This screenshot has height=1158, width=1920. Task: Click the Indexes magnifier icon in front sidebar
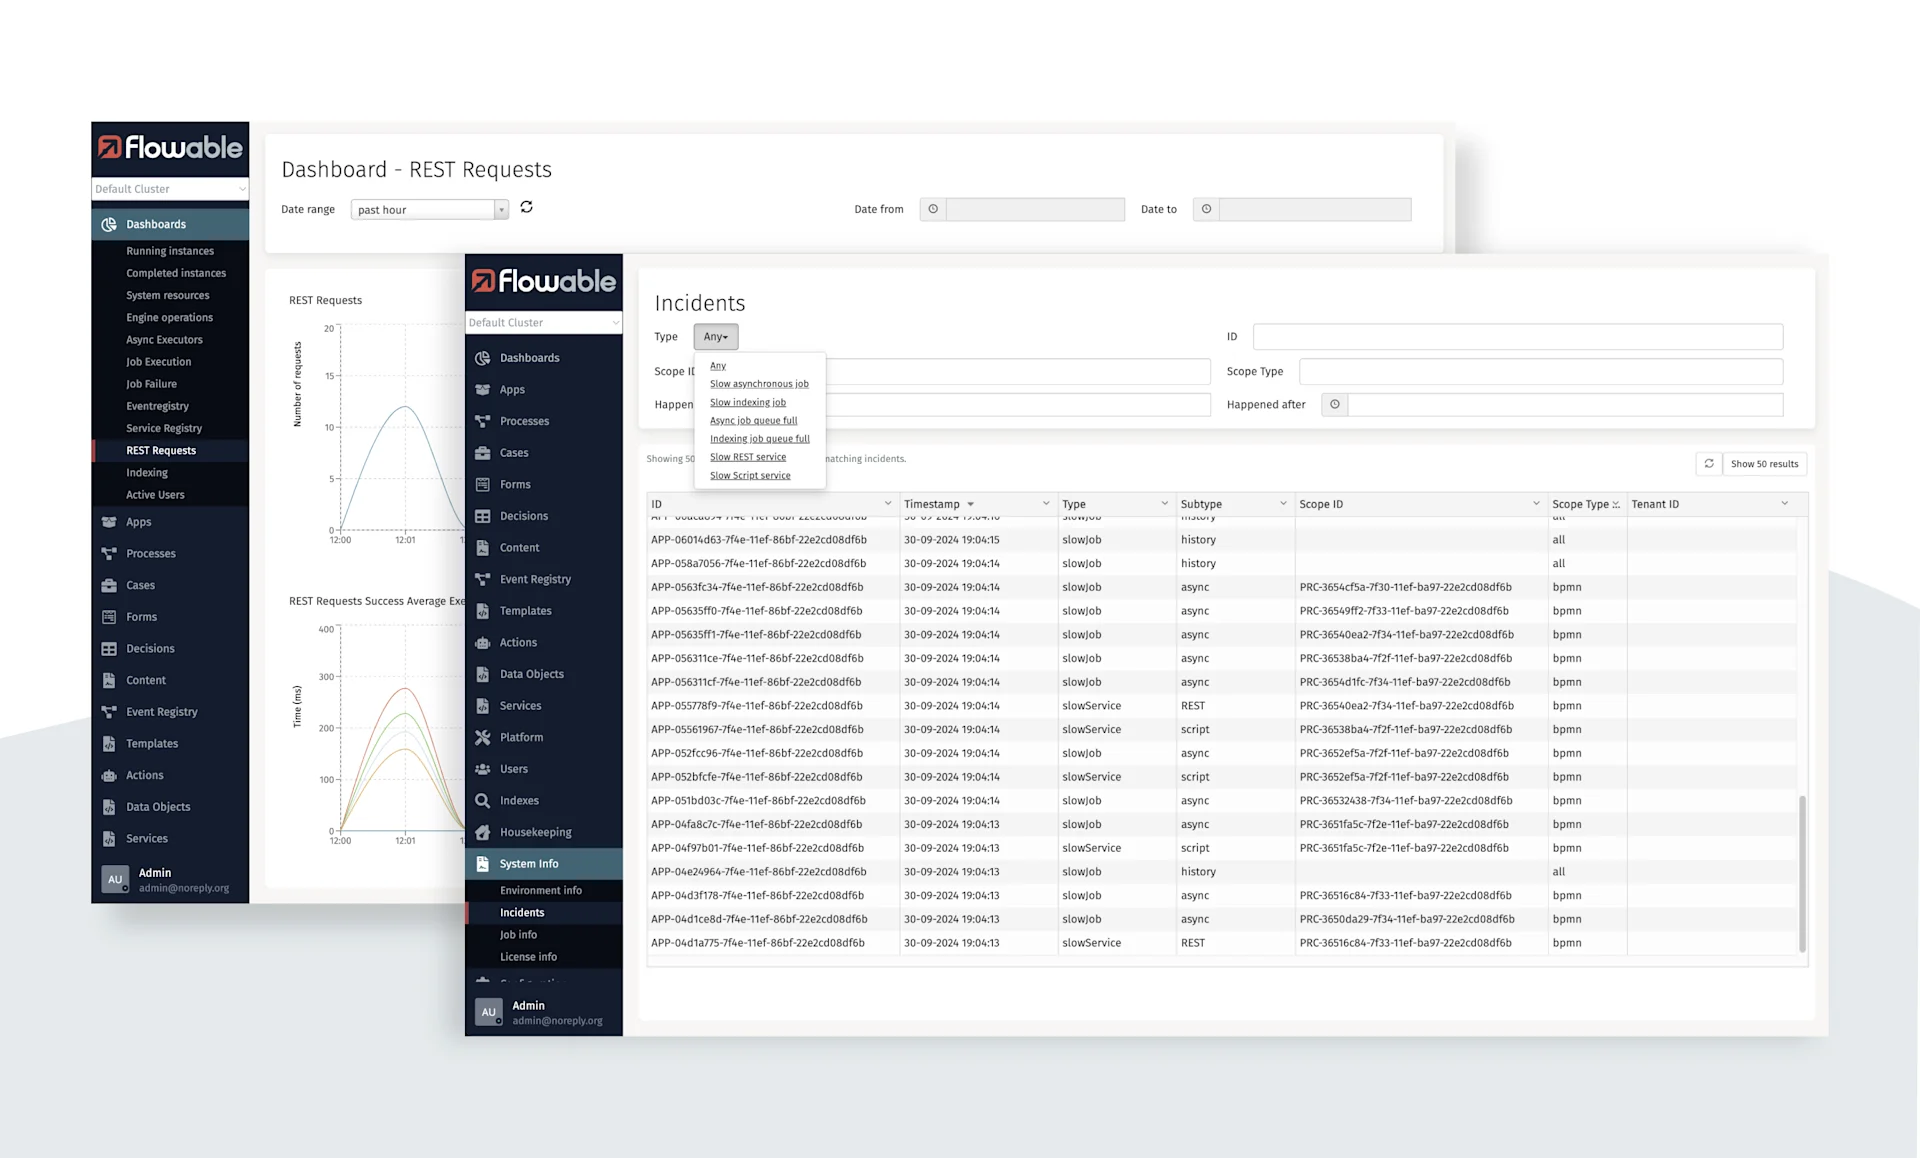pyautogui.click(x=483, y=801)
